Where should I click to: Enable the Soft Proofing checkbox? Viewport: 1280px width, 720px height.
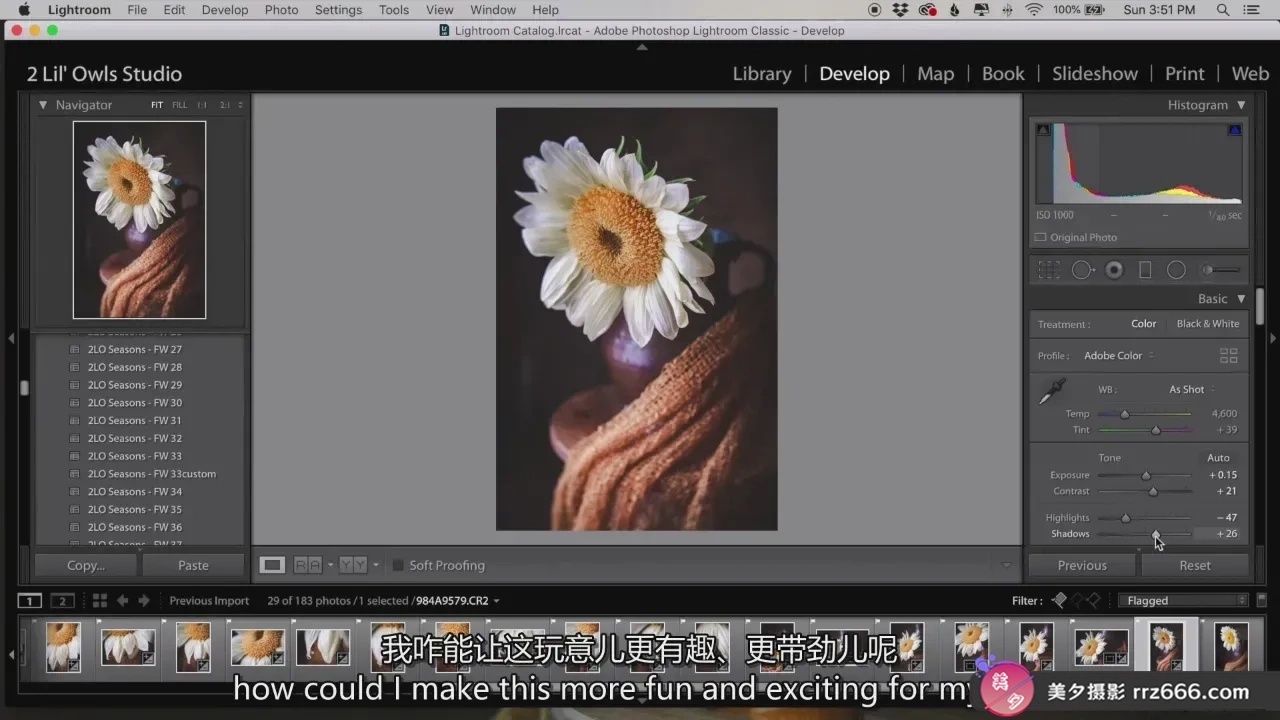tap(398, 566)
